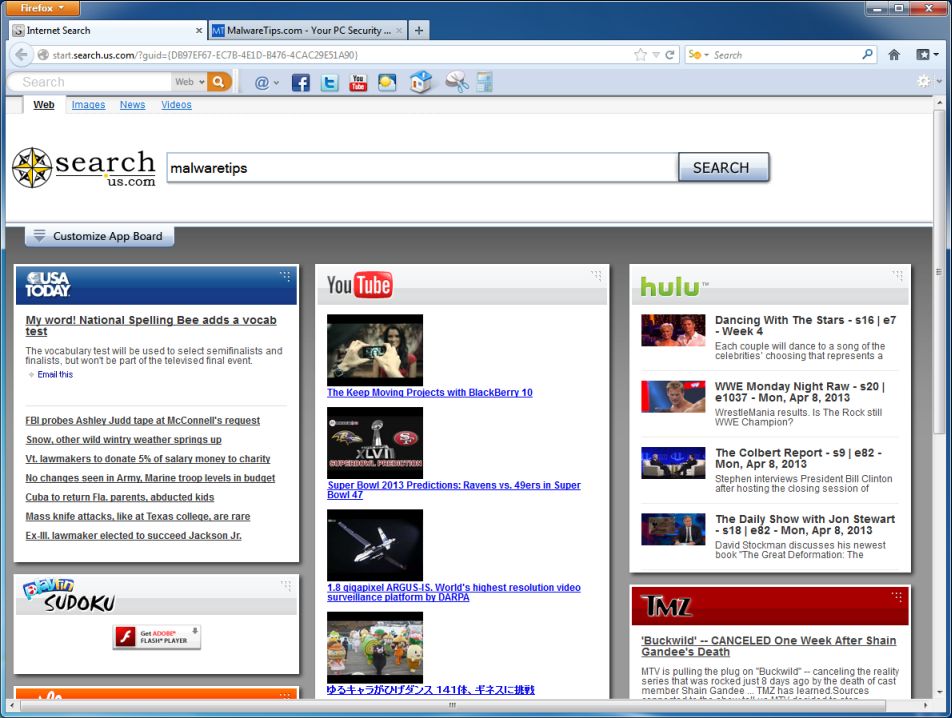Click the toolbar Search text box
952x718 pixels.
91,82
